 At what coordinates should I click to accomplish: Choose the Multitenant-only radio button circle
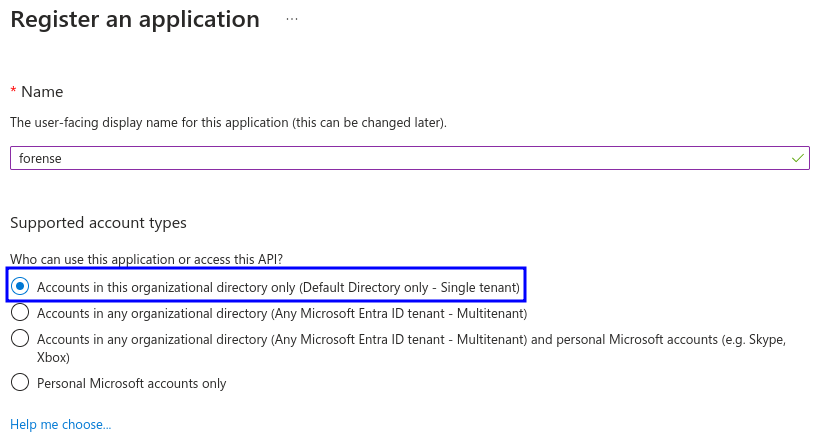(x=20, y=312)
